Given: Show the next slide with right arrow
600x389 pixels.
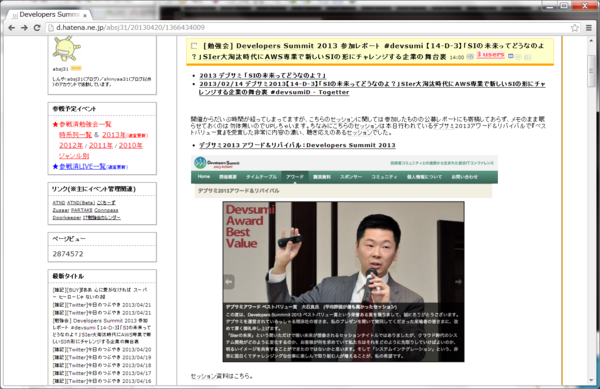Looking at the screenshot, I should click(458, 282).
